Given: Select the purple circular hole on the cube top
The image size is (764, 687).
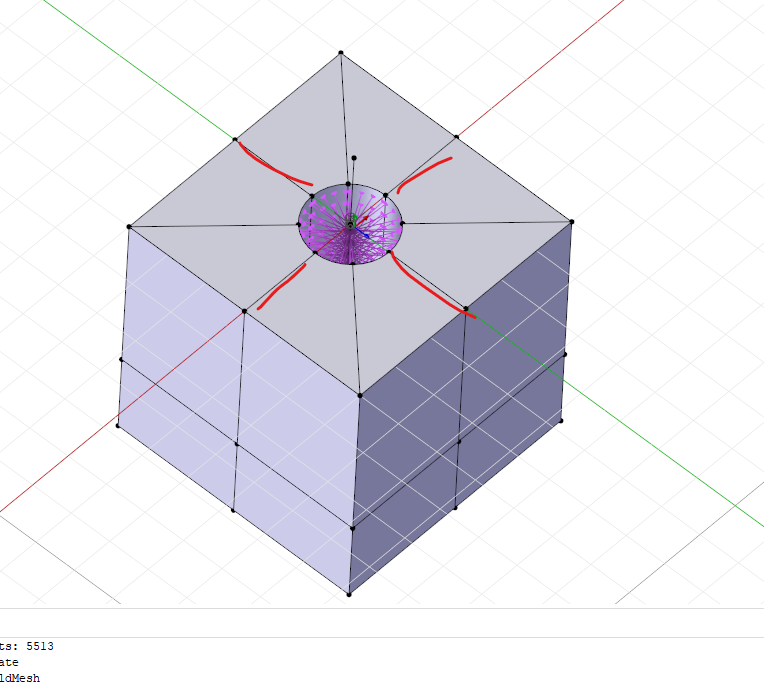Looking at the screenshot, I should coord(350,225).
